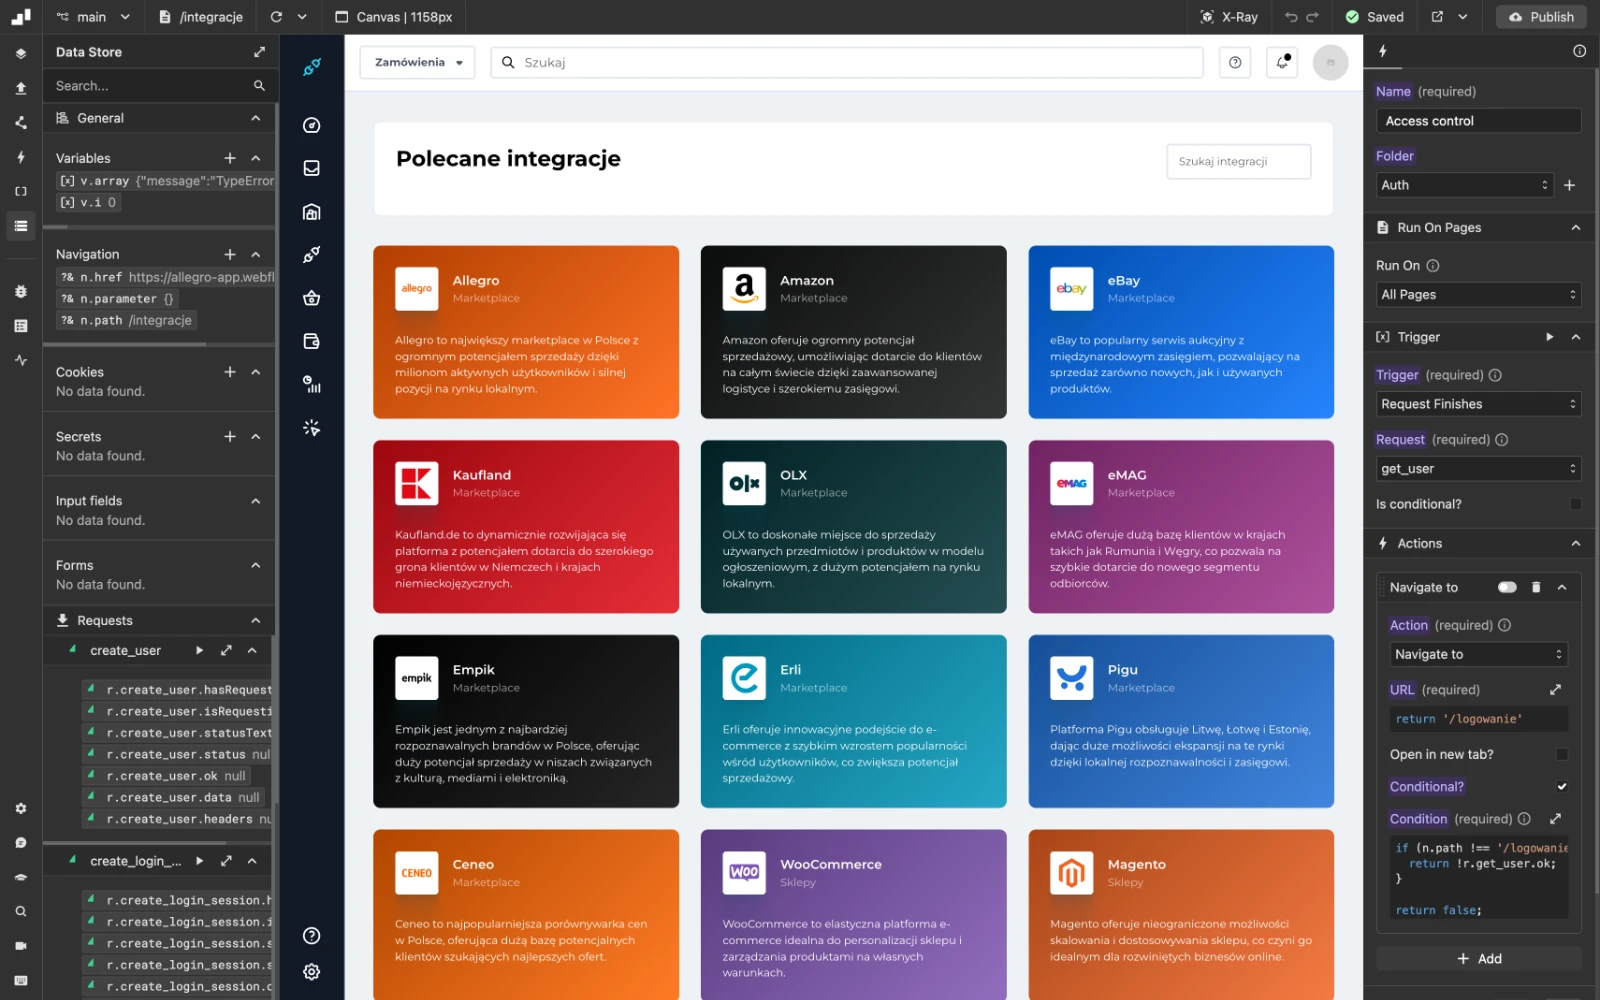Collapse the Requests section

(256, 621)
